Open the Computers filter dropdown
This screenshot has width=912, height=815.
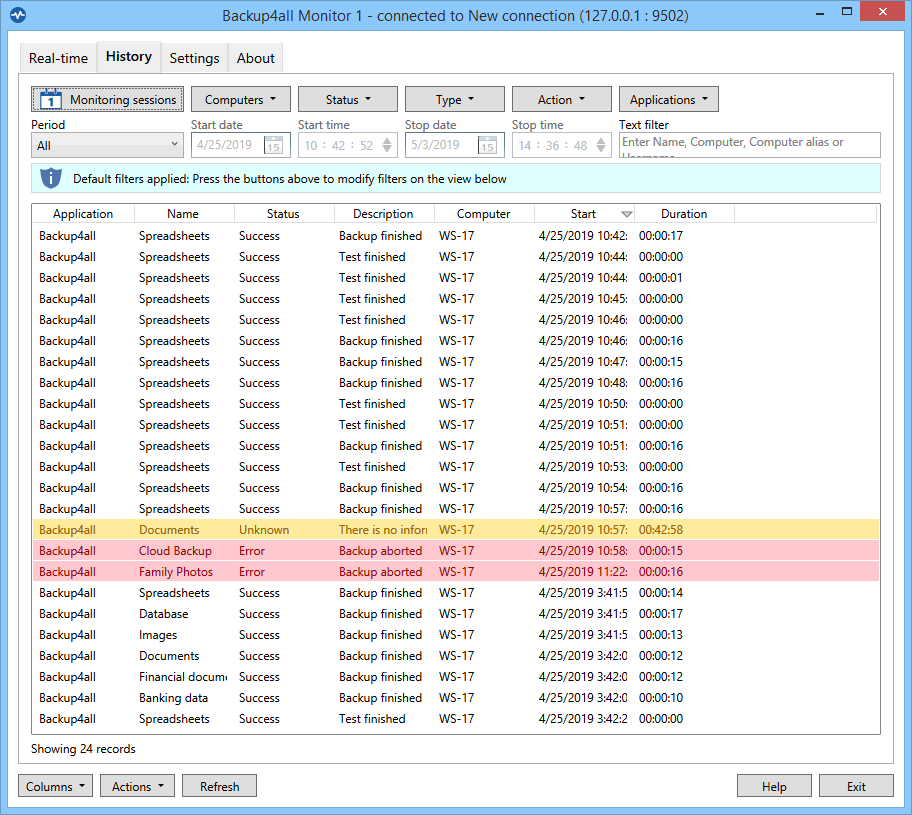241,99
